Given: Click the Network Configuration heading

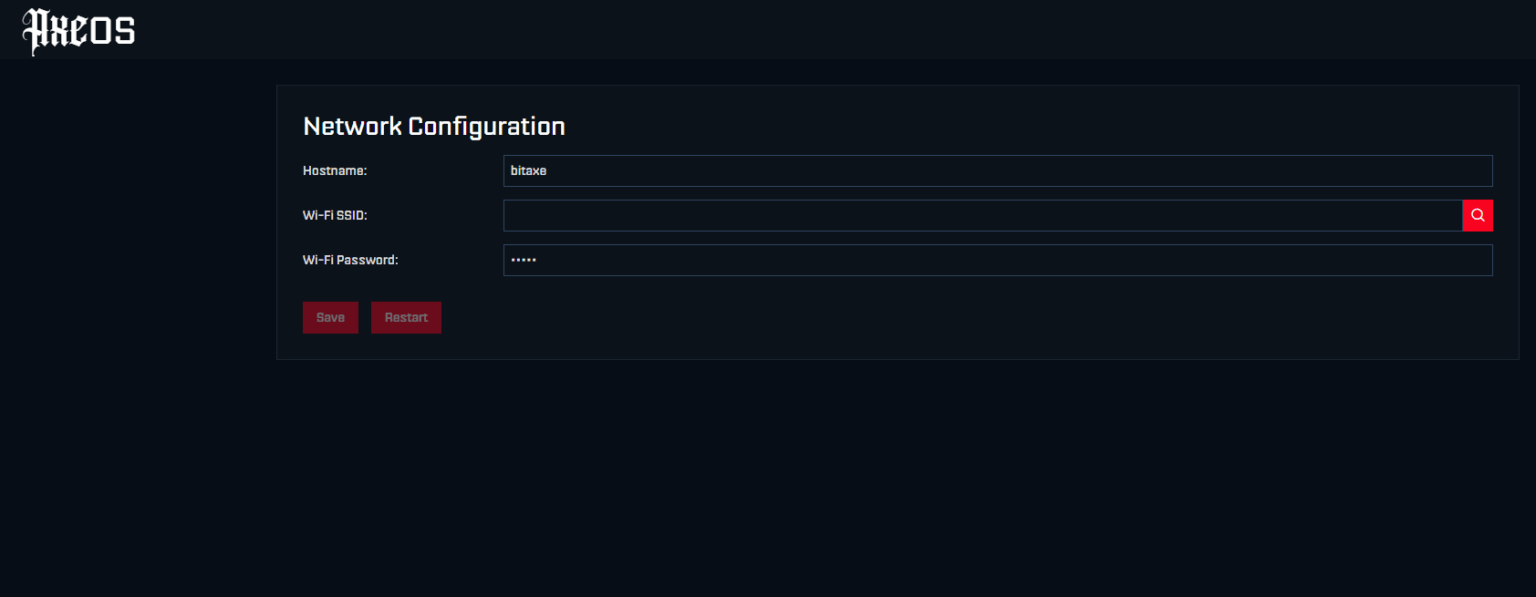Looking at the screenshot, I should tap(434, 126).
